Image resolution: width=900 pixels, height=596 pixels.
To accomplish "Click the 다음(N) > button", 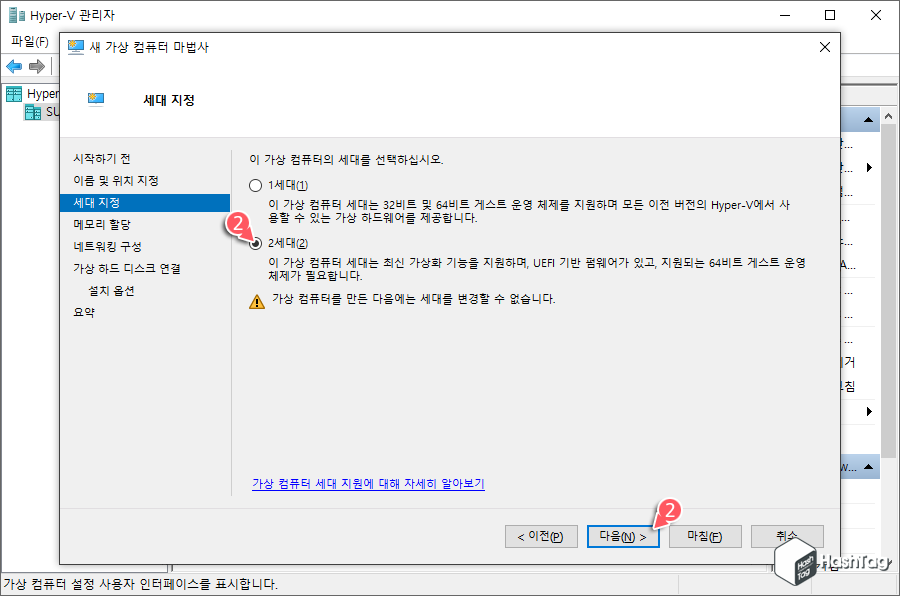I will pos(623,536).
